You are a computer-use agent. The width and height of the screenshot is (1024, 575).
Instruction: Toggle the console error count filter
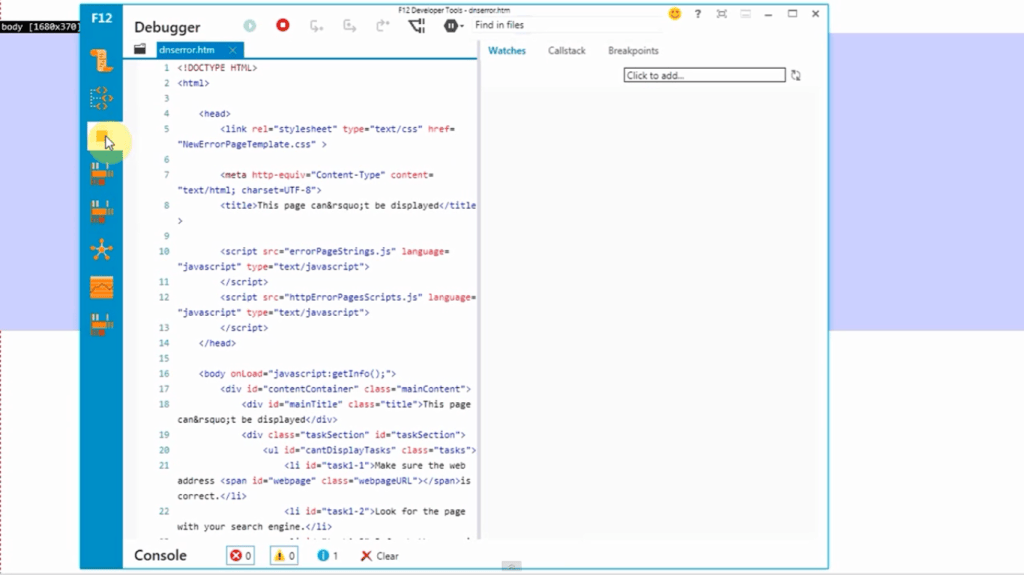(x=240, y=555)
